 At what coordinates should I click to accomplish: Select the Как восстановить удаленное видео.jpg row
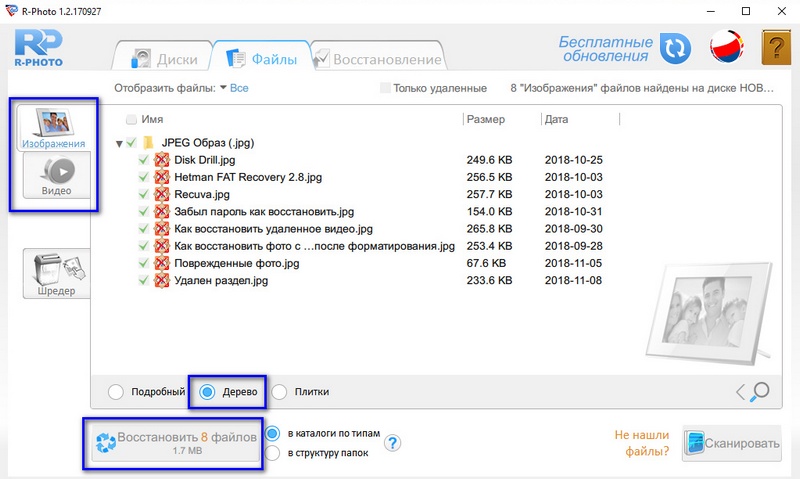click(273, 229)
